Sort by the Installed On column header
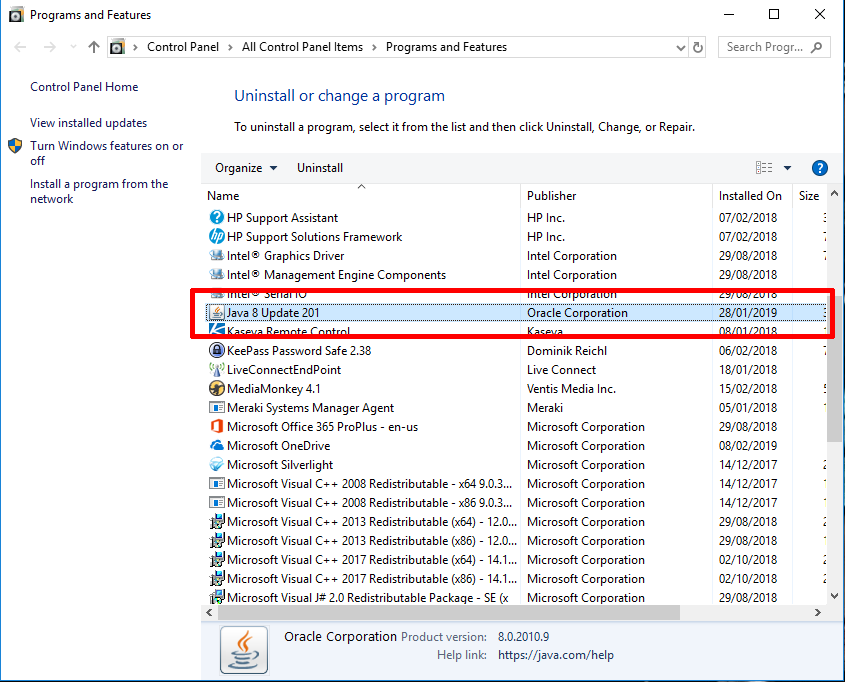845x682 pixels. click(752, 196)
